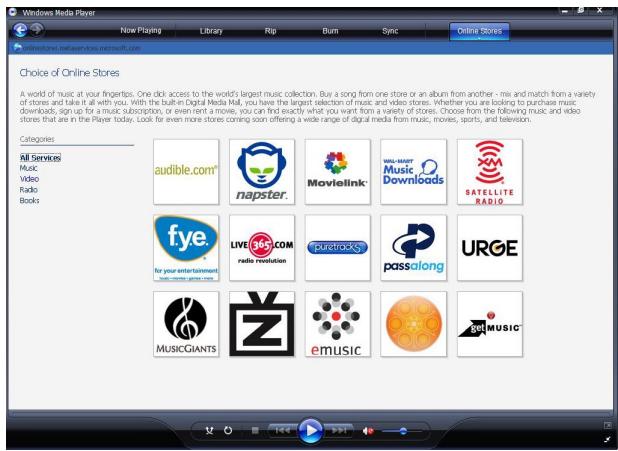Adjust the volume slider
Image resolution: width=618 pixels, height=451 pixels.
402,431
